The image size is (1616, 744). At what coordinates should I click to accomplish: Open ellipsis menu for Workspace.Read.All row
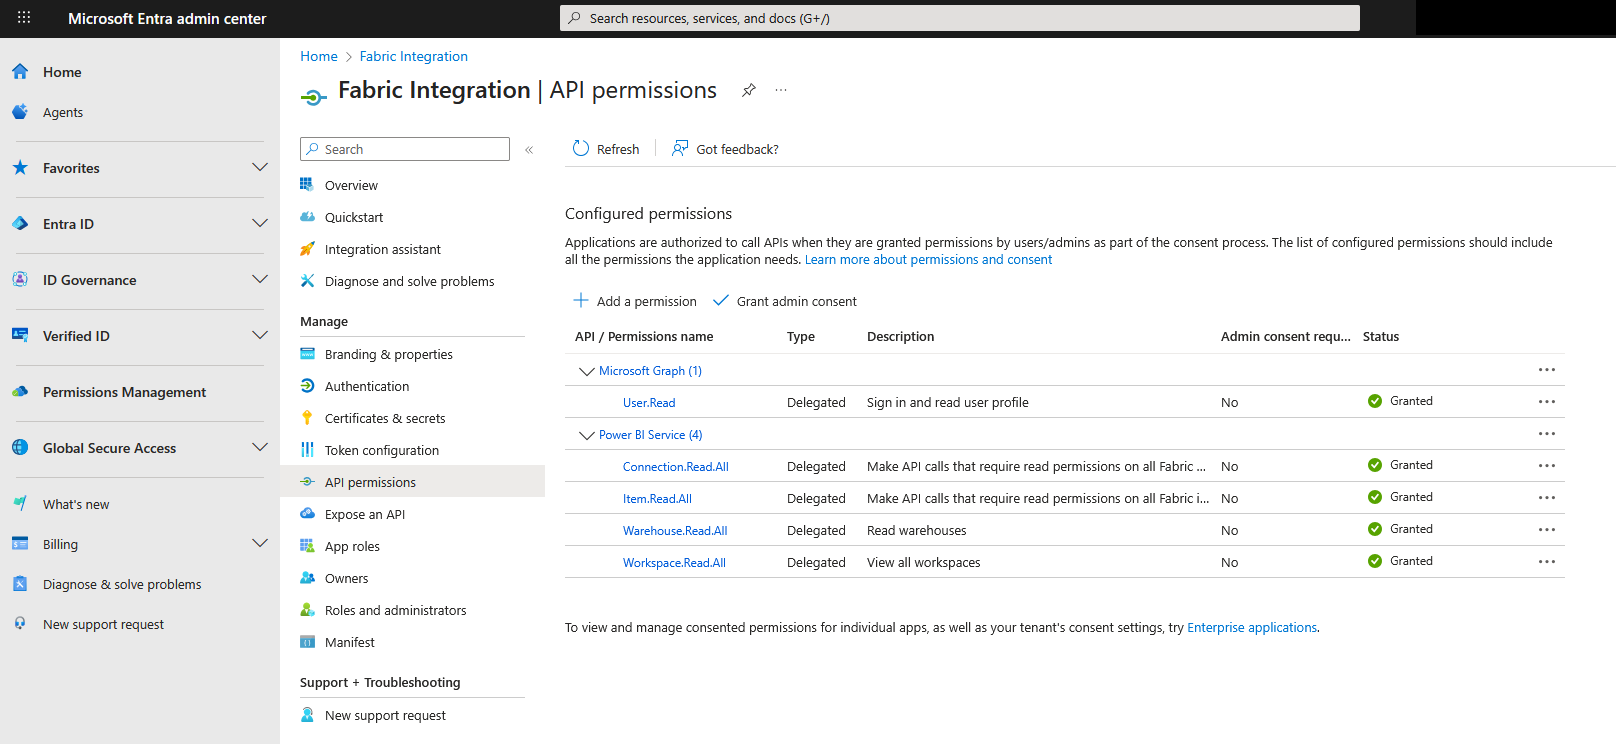(x=1546, y=562)
